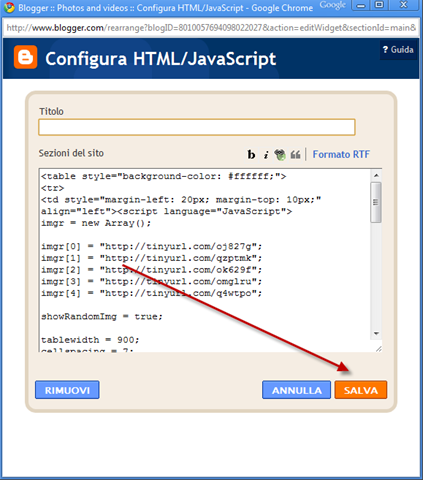Click the 'tablewidth = 900;' line
The width and height of the screenshot is (423, 480).
[90, 340]
